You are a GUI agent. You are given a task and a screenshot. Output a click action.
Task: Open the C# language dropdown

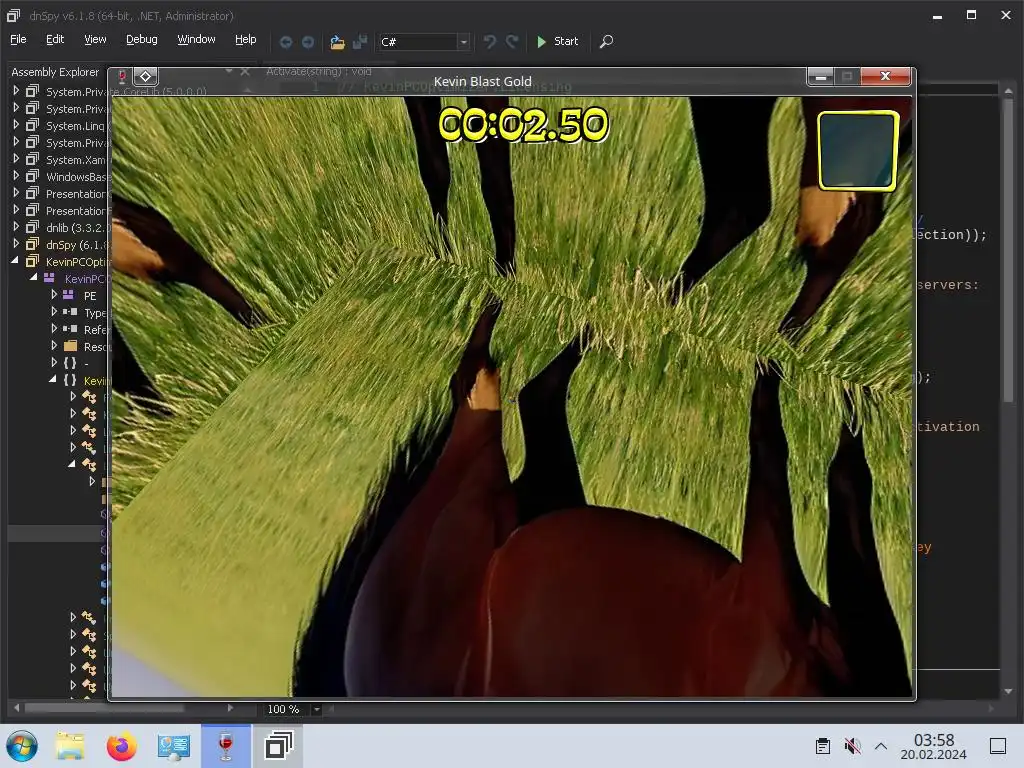463,42
